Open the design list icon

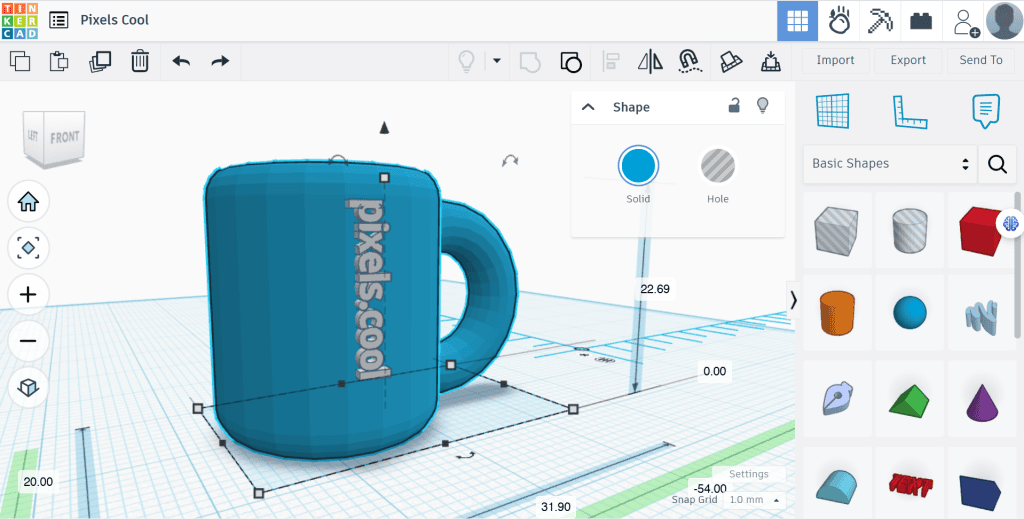(x=59, y=20)
